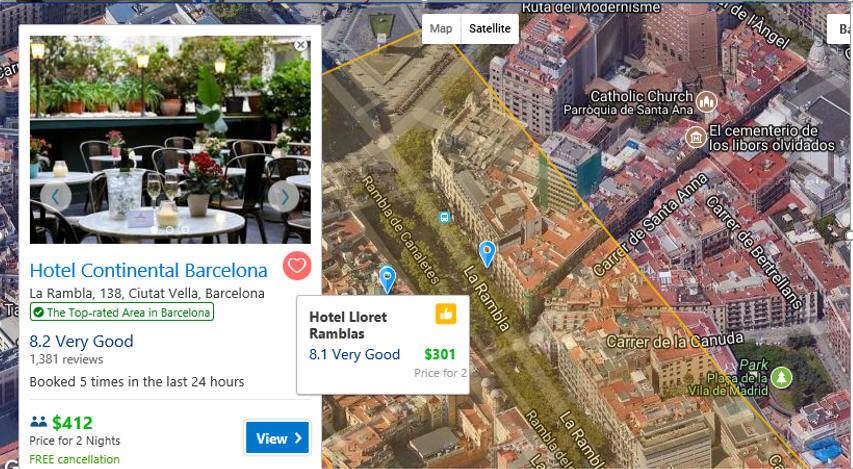This screenshot has height=469, width=853.
Task: Click the View button for hotel
Action: click(278, 438)
